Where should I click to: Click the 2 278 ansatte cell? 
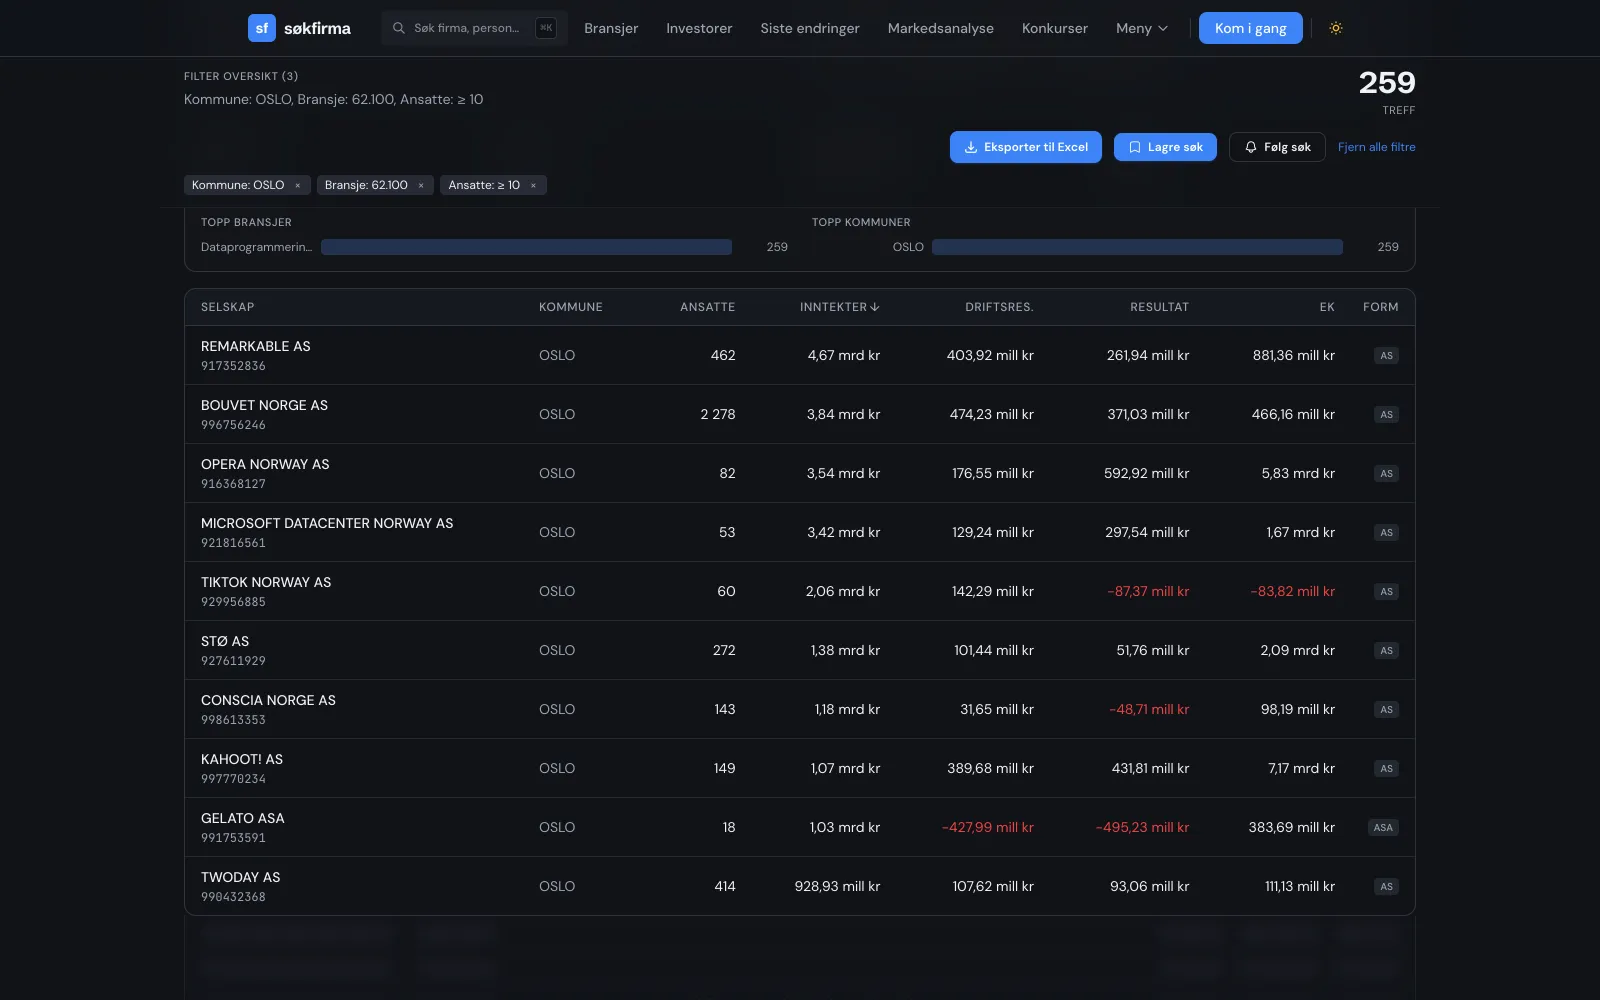pos(718,414)
